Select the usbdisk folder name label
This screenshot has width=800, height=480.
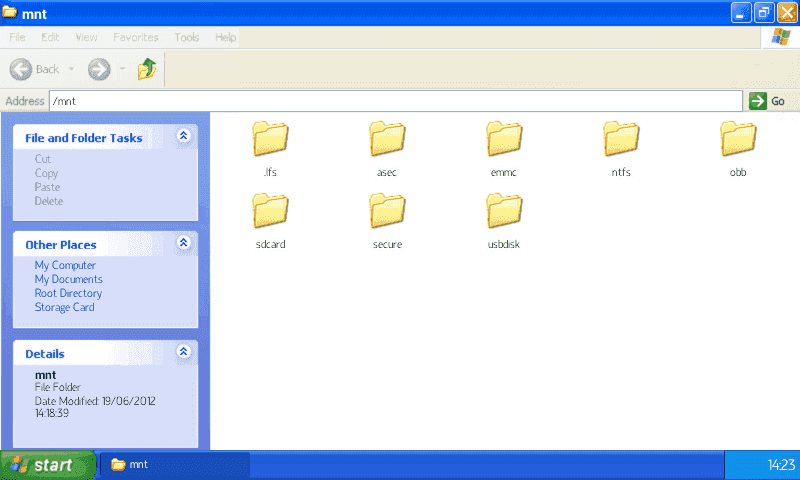click(x=504, y=244)
